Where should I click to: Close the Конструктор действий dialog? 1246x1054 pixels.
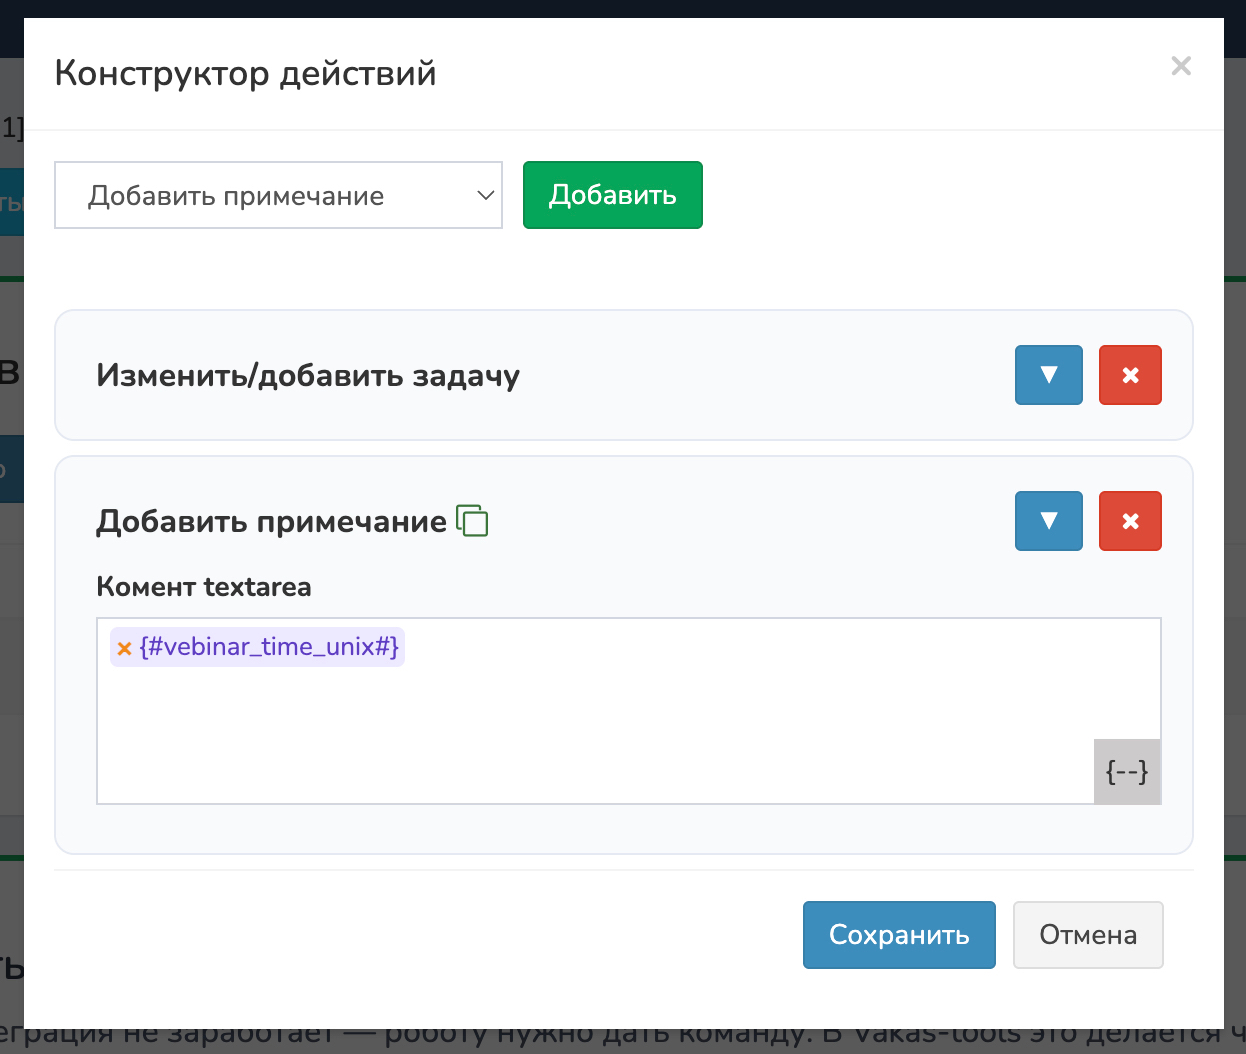click(1181, 66)
